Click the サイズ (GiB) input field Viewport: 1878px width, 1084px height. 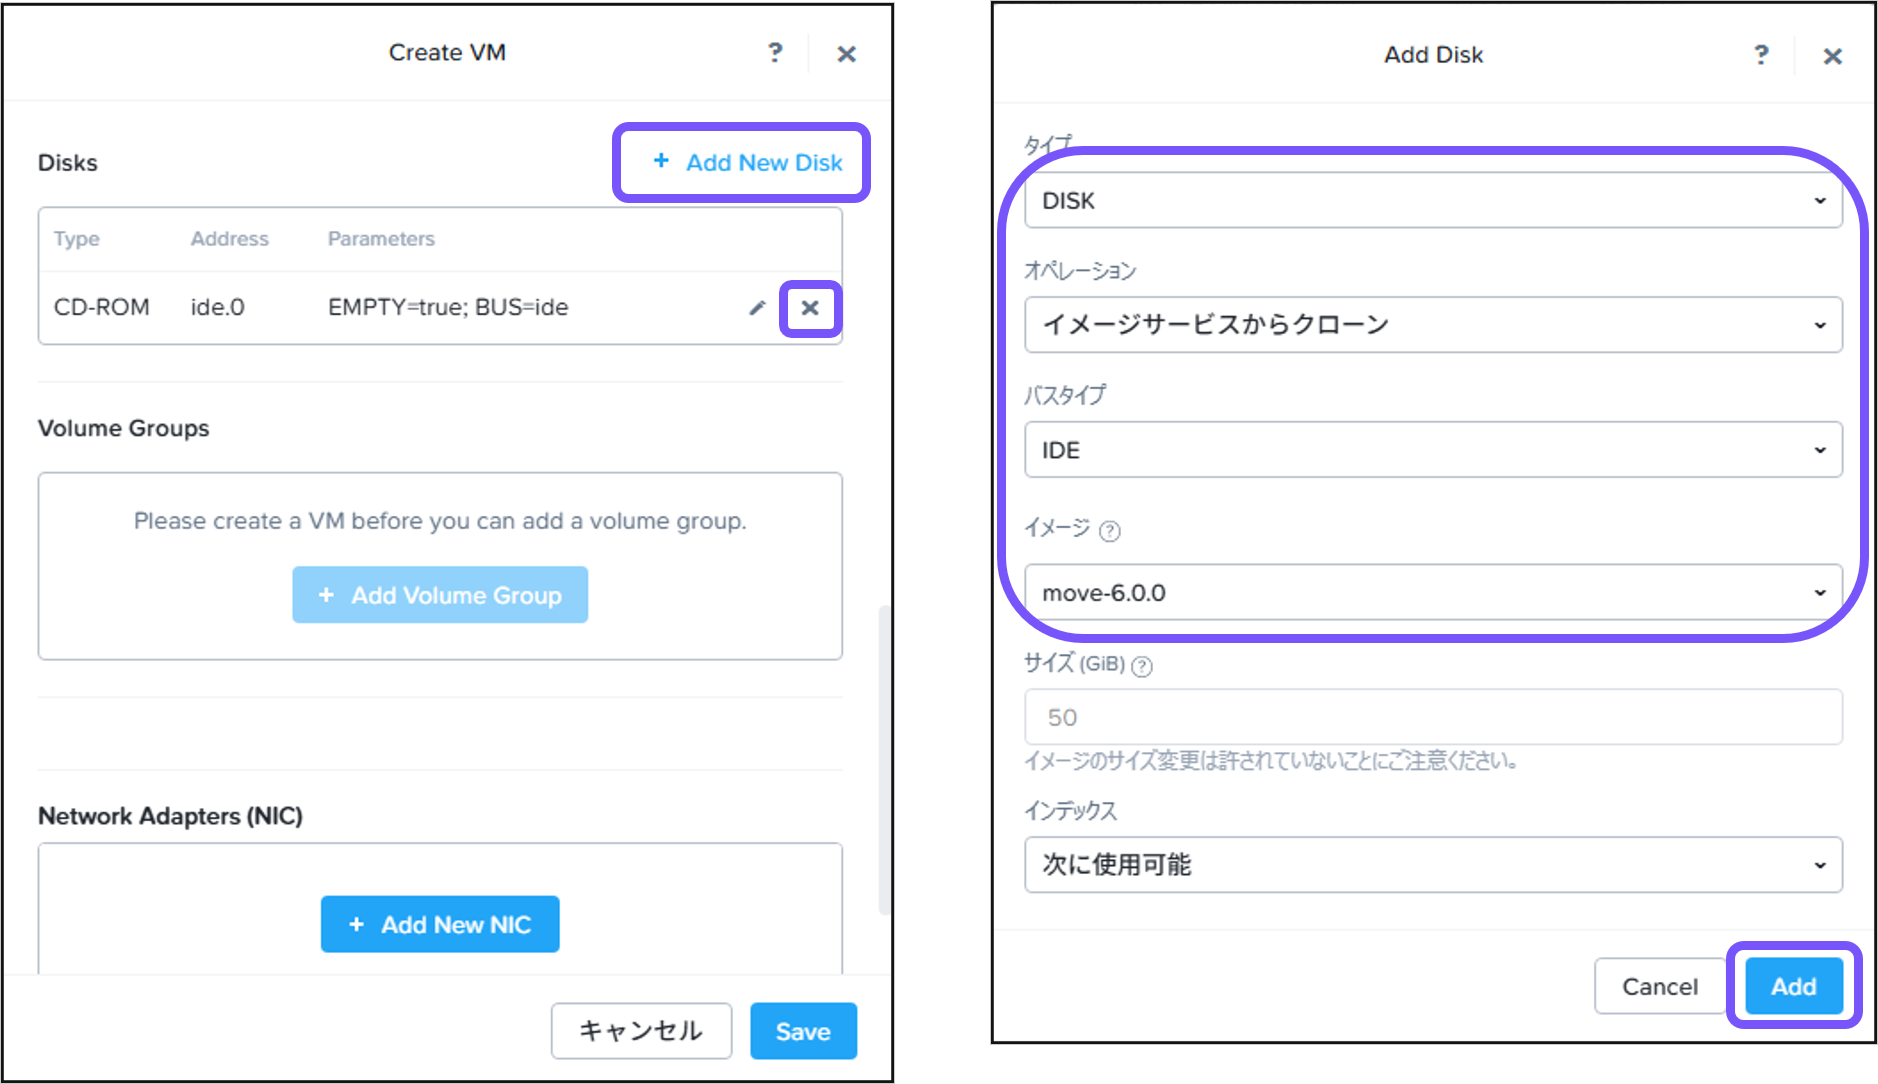coord(1432,717)
